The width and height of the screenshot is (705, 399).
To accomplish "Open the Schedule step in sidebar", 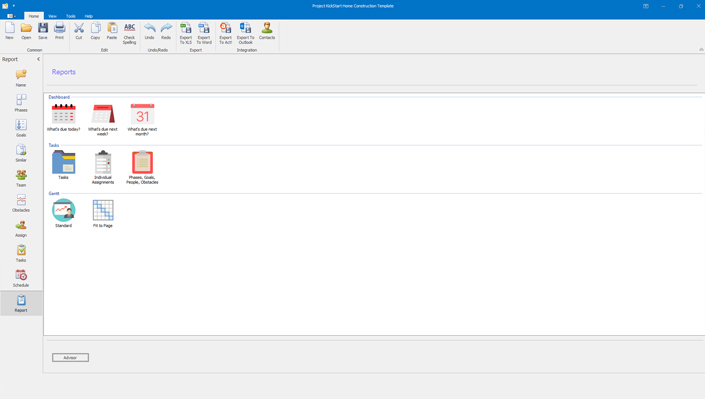I will click(21, 278).
